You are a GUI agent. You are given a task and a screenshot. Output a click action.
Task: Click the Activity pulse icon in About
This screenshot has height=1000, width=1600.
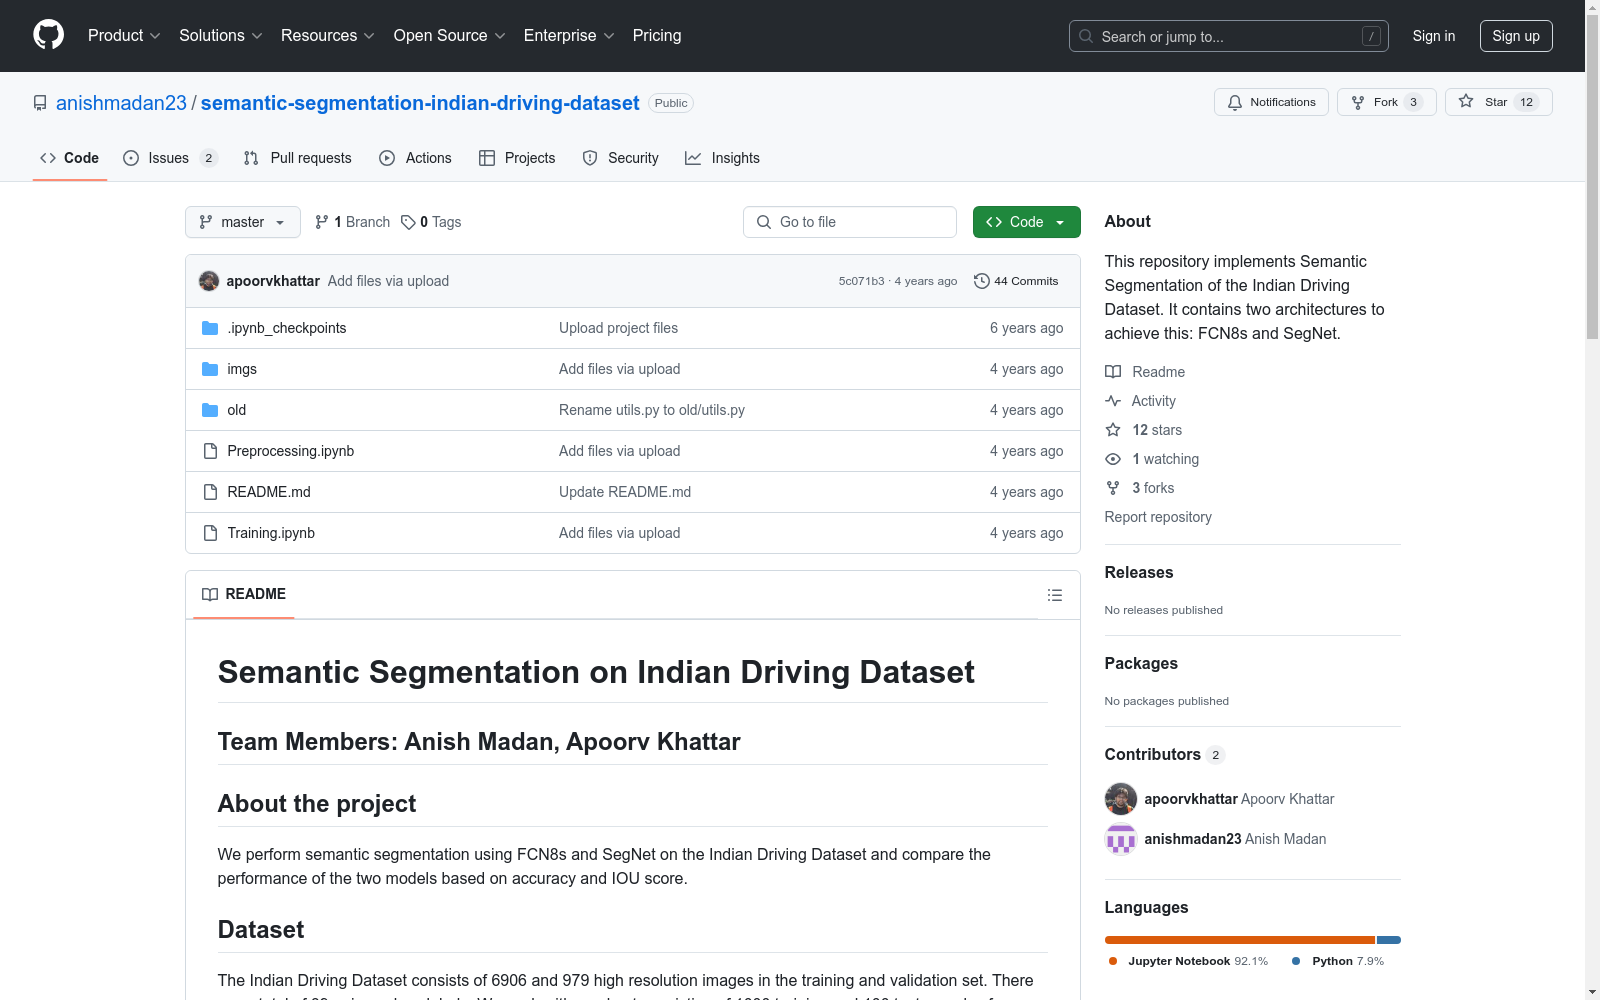(1113, 401)
